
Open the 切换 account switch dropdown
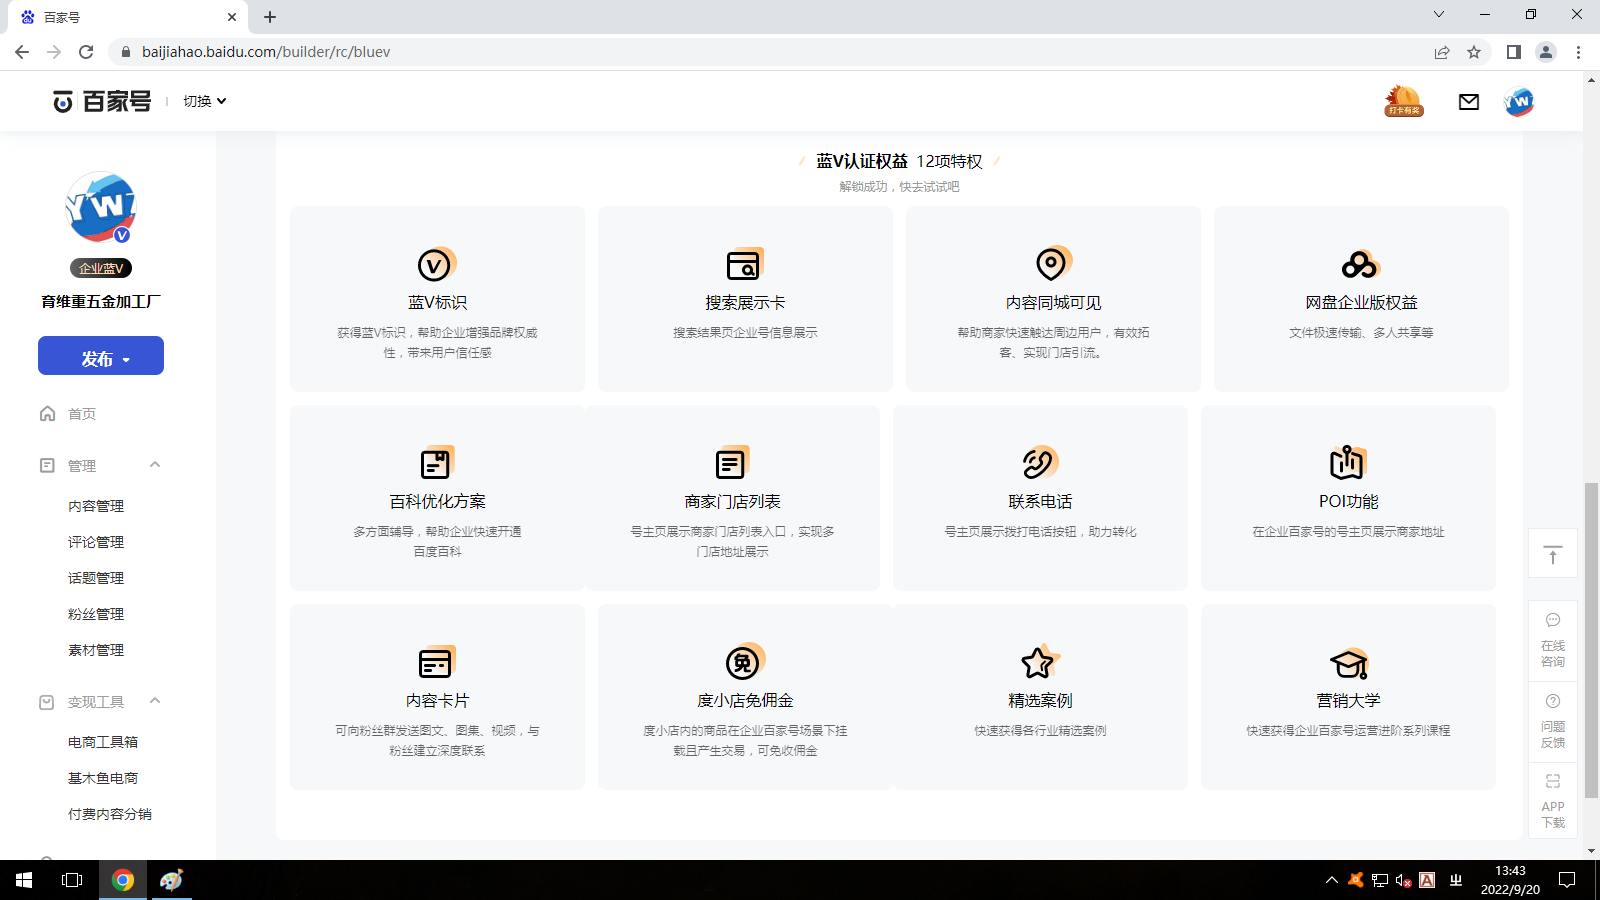(x=204, y=101)
